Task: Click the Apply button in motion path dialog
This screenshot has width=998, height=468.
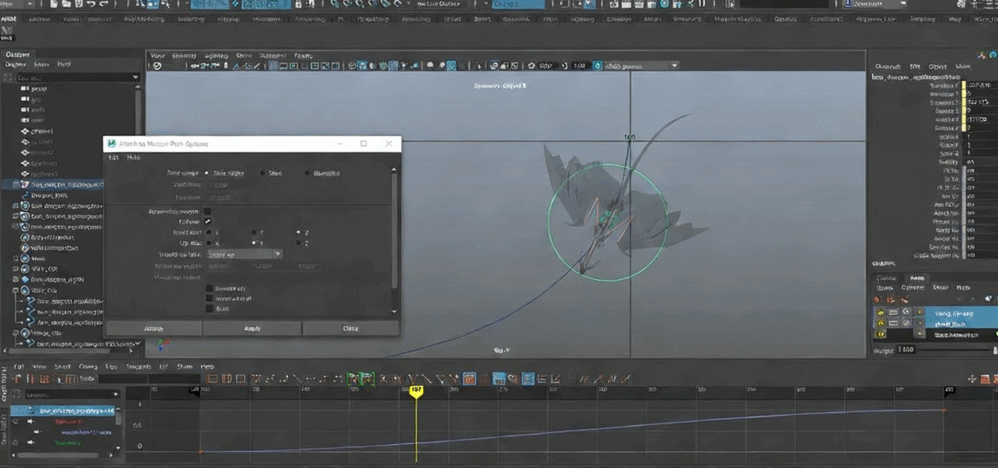Action: (x=252, y=328)
